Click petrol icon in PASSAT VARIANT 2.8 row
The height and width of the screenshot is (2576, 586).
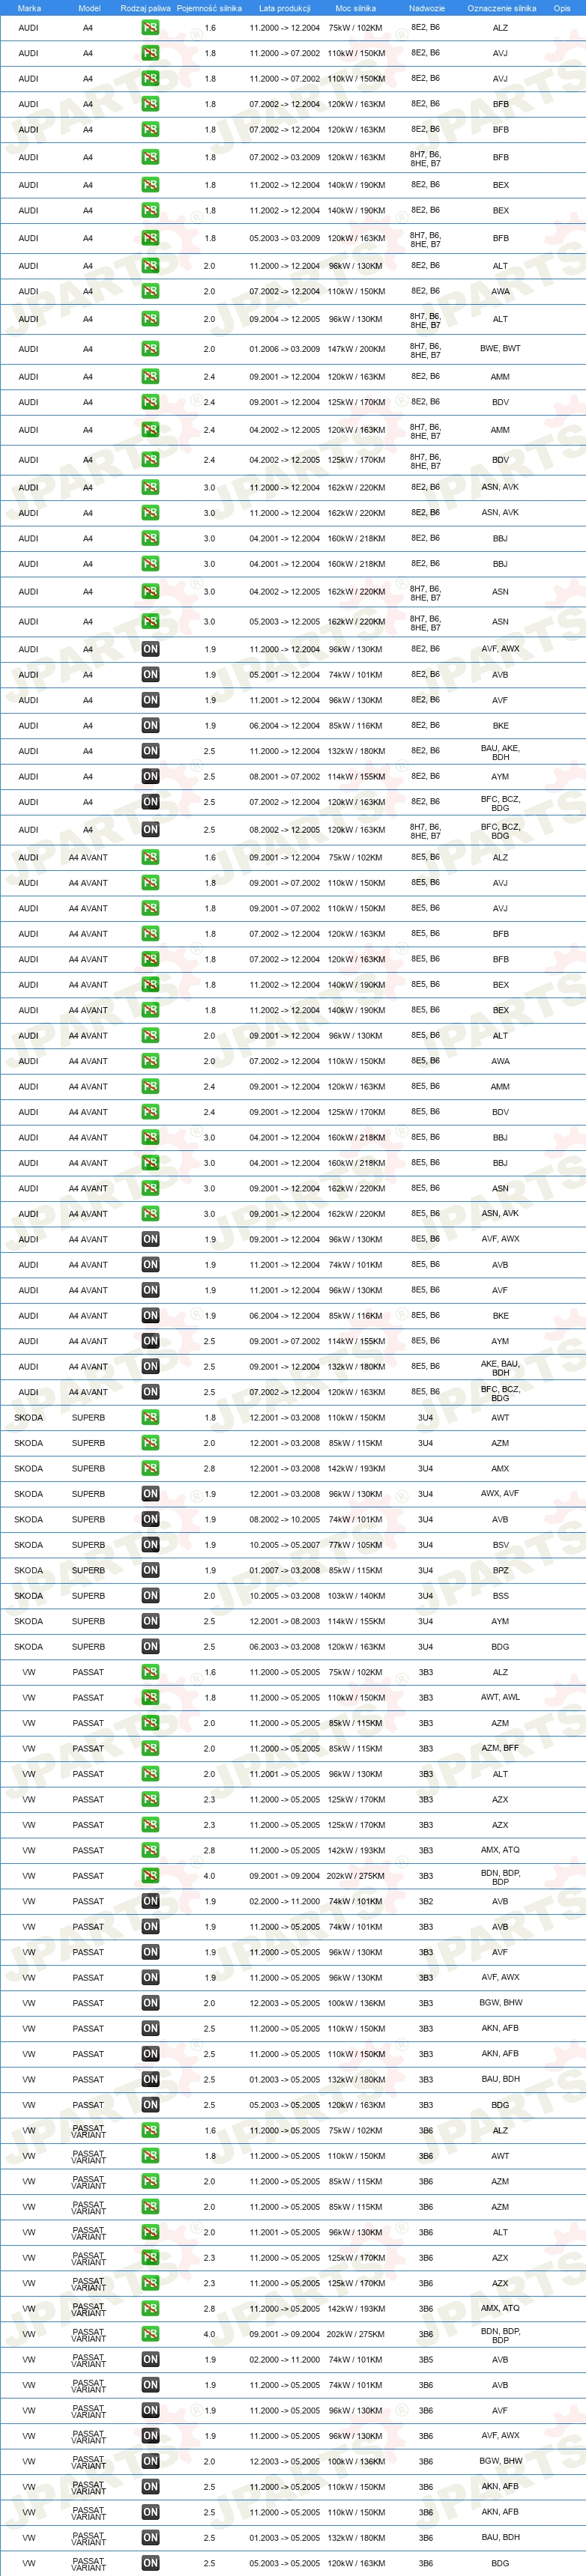pos(150,2309)
